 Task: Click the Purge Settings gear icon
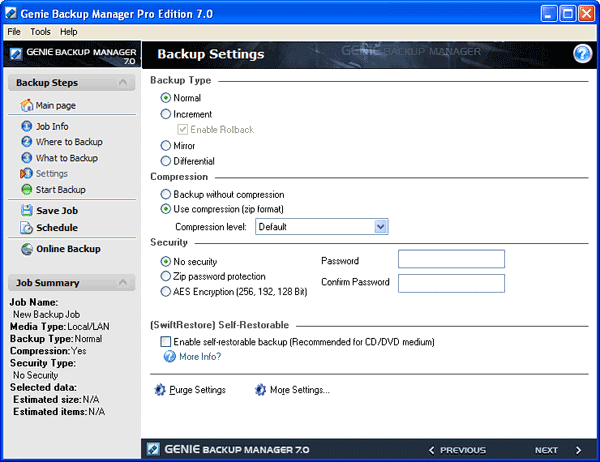(160, 390)
